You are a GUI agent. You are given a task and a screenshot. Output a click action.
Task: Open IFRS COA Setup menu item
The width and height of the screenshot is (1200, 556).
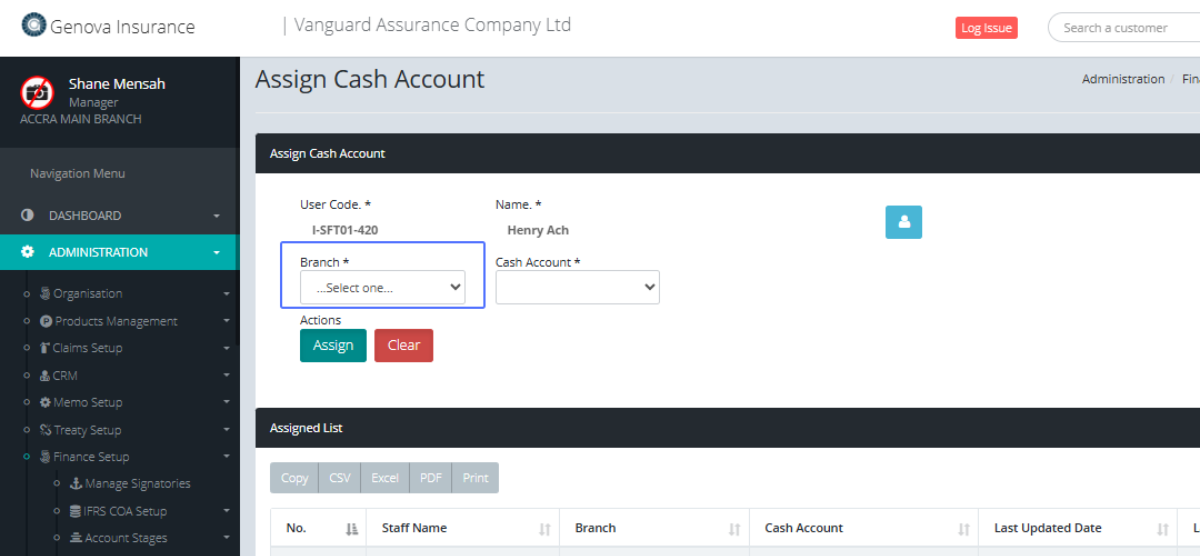pos(125,511)
